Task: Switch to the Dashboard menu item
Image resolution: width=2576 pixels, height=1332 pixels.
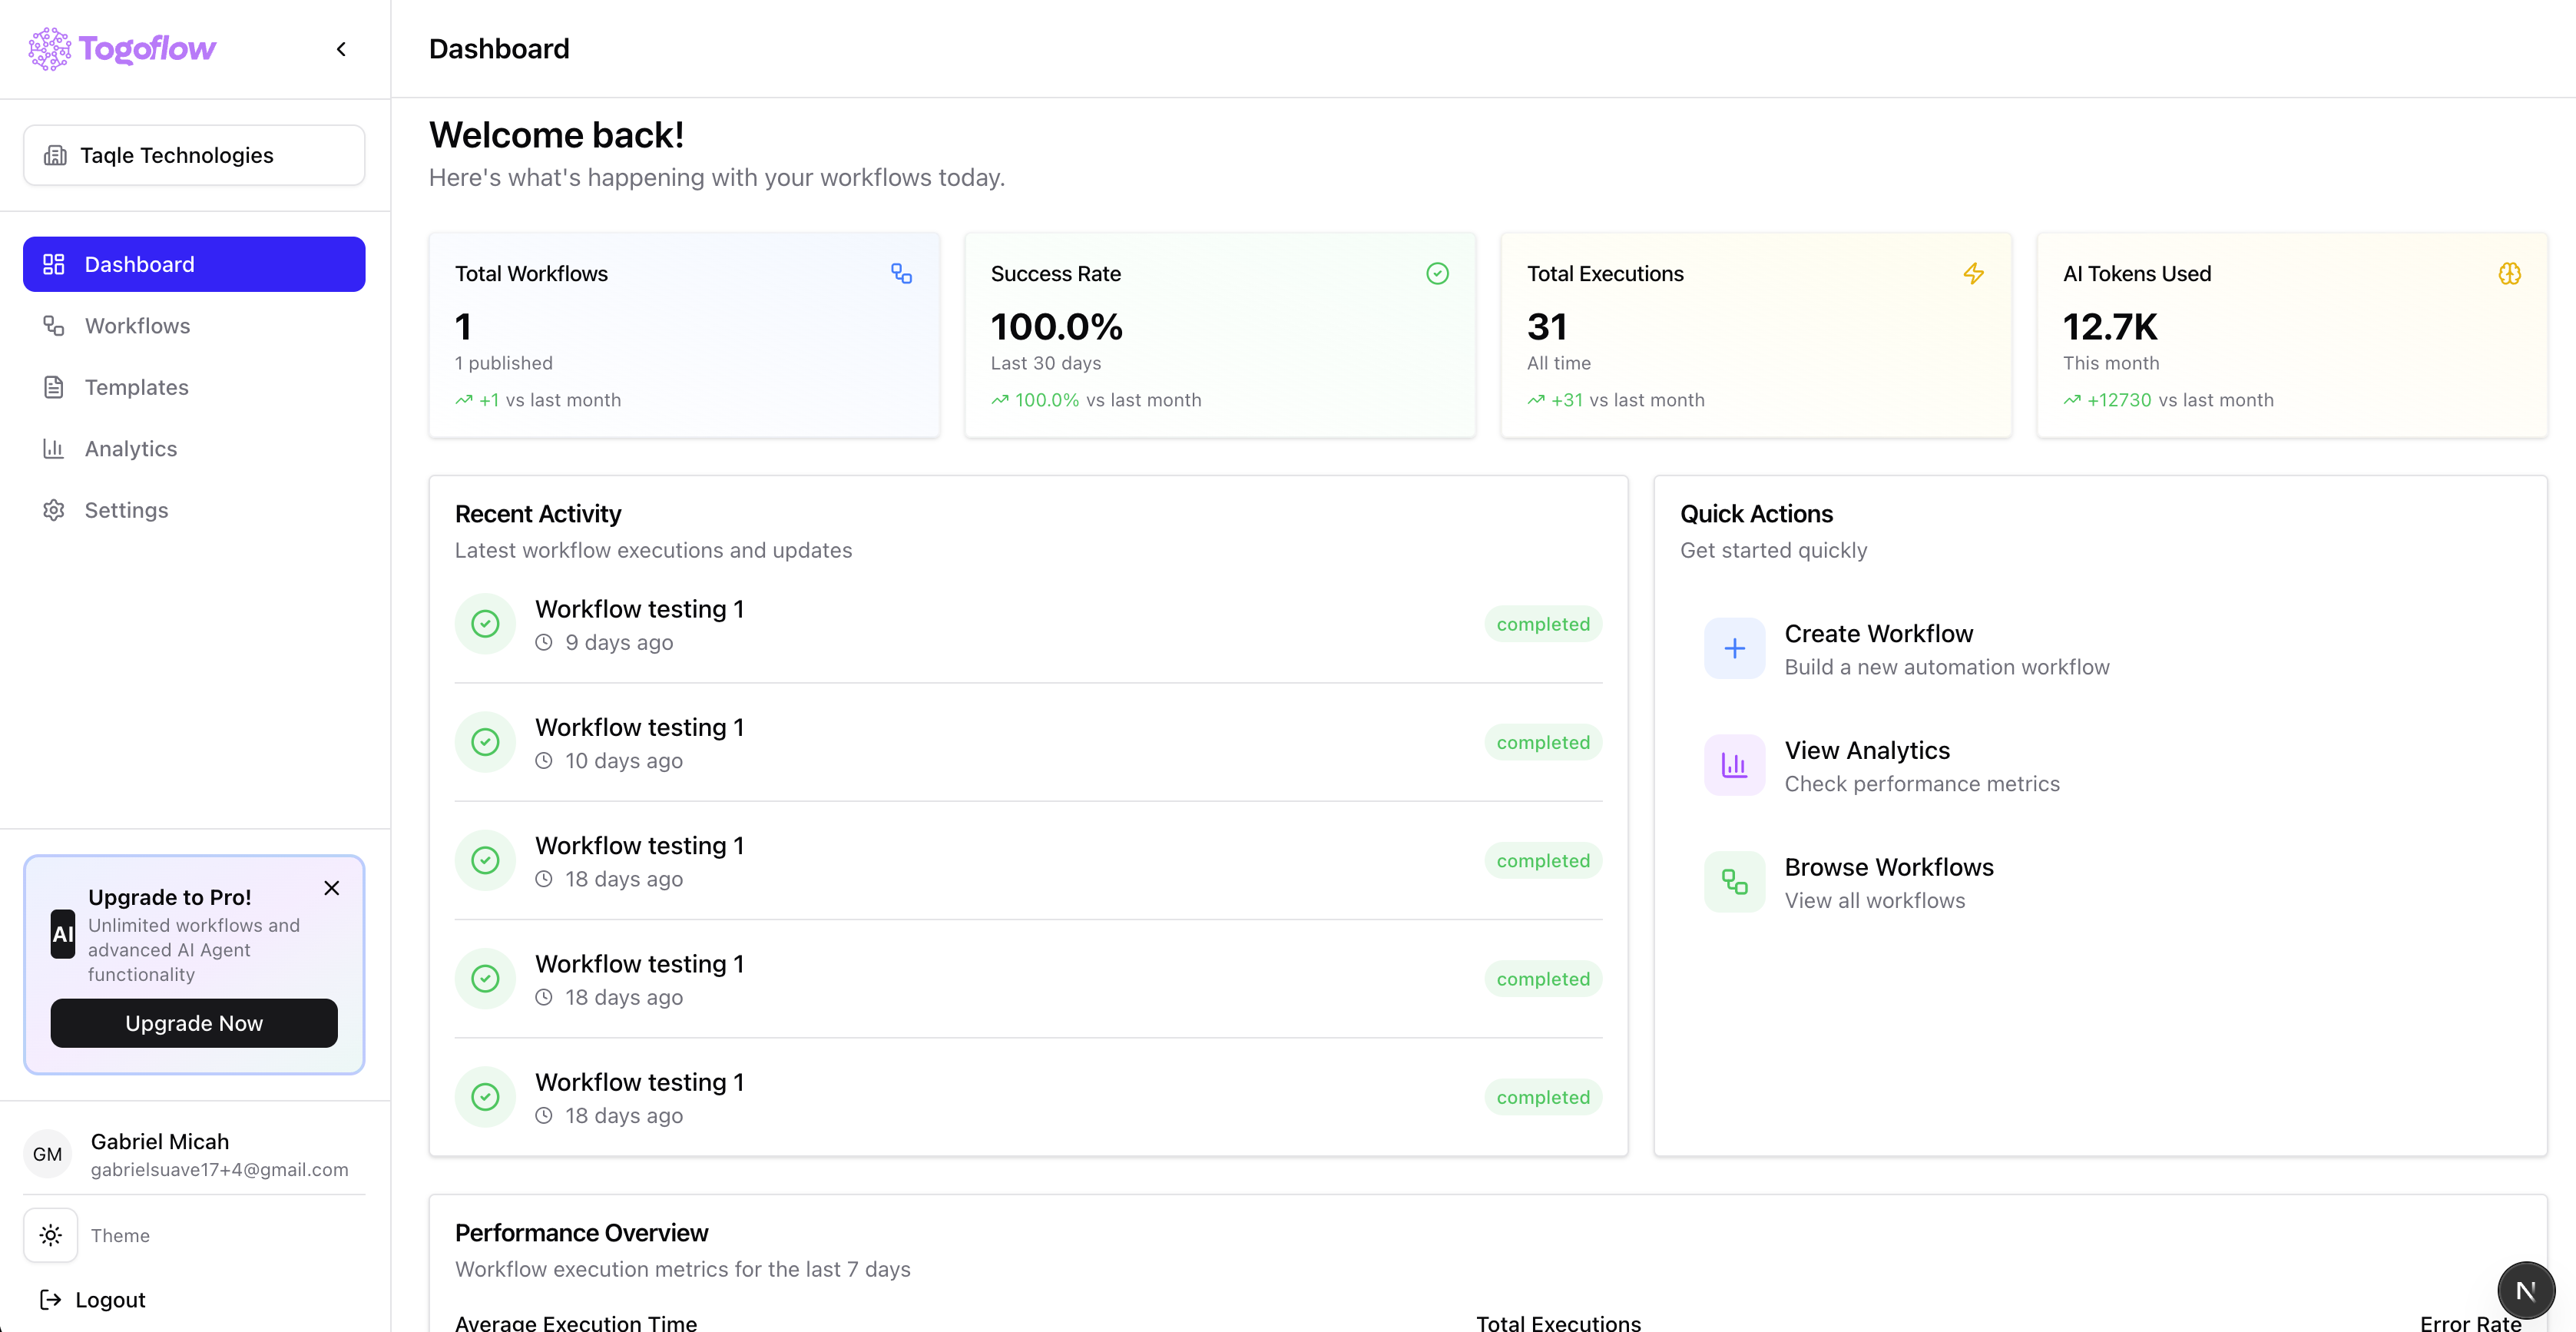Action: coord(139,263)
